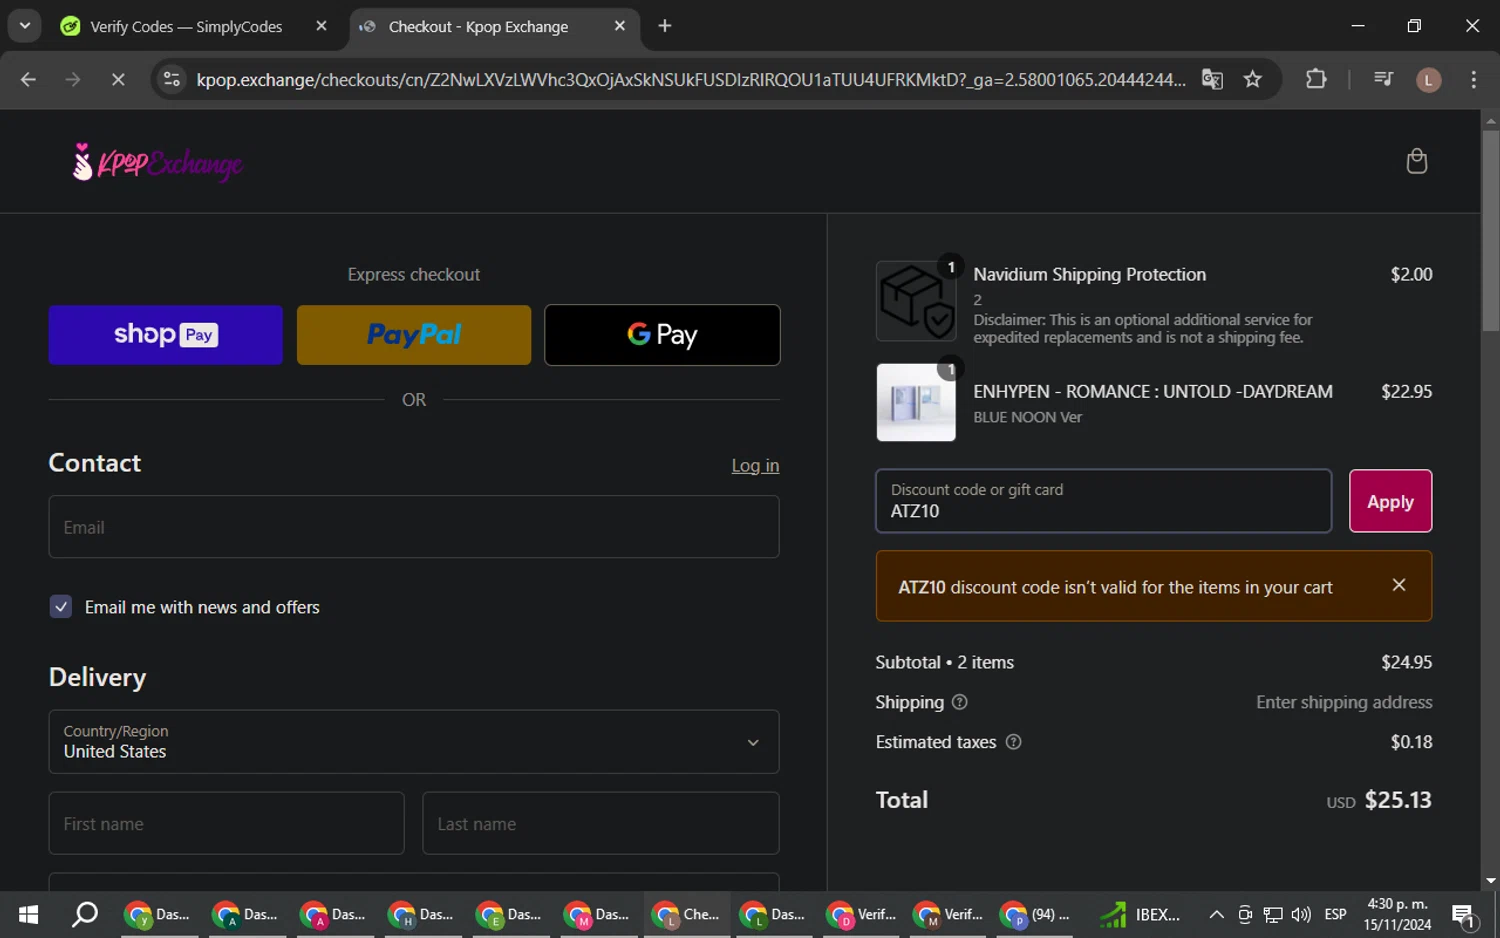
Task: Open the Windows notification center
Action: click(1464, 915)
